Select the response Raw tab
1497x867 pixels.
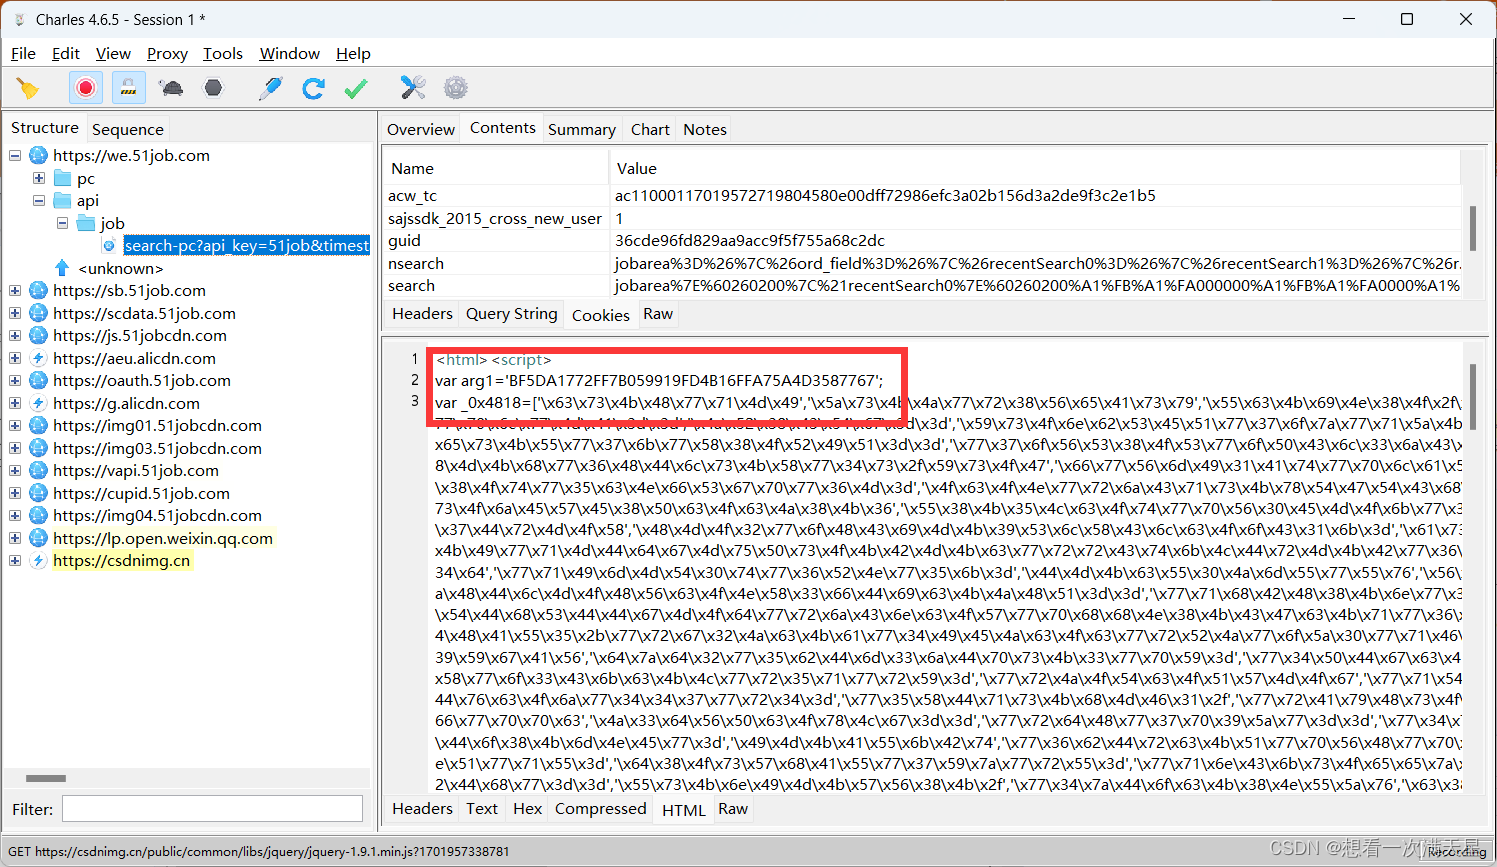[733, 809]
